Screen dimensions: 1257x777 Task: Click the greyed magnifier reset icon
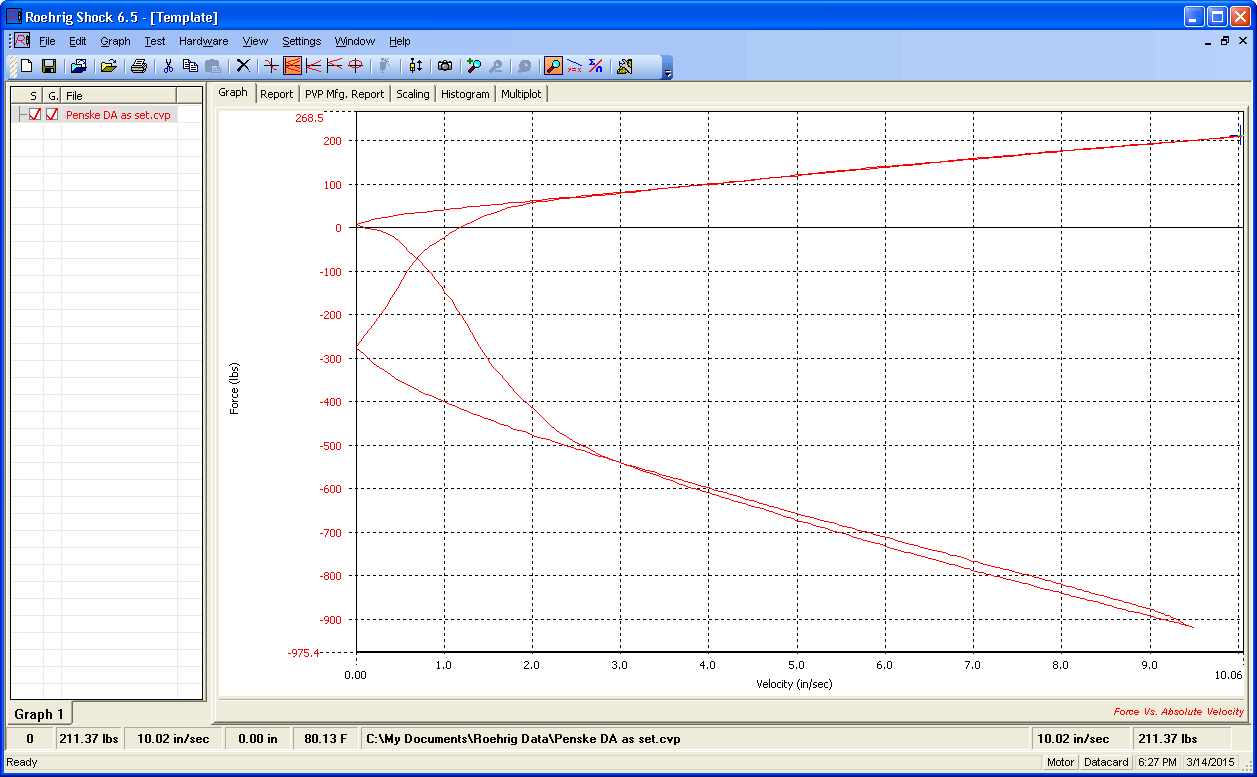[x=524, y=66]
